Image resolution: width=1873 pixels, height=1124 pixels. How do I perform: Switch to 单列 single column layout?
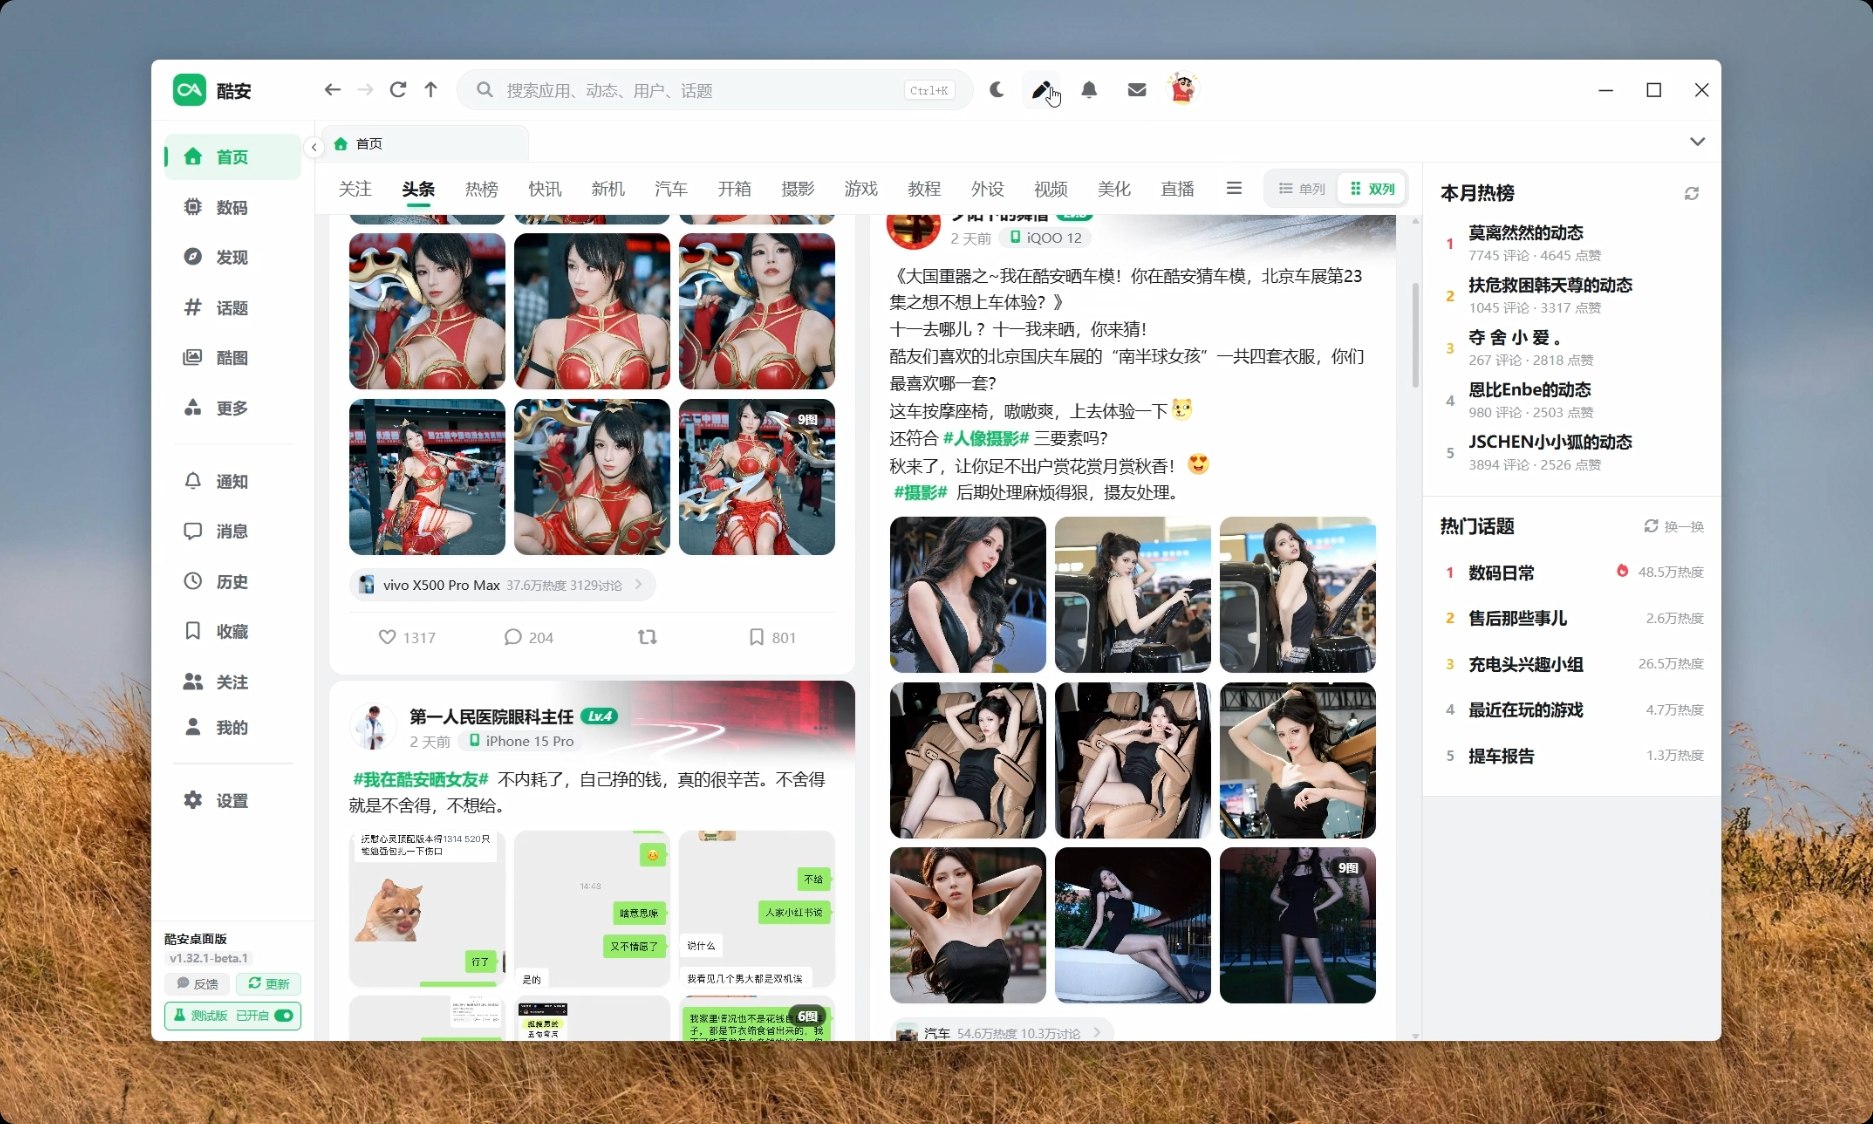(1301, 189)
